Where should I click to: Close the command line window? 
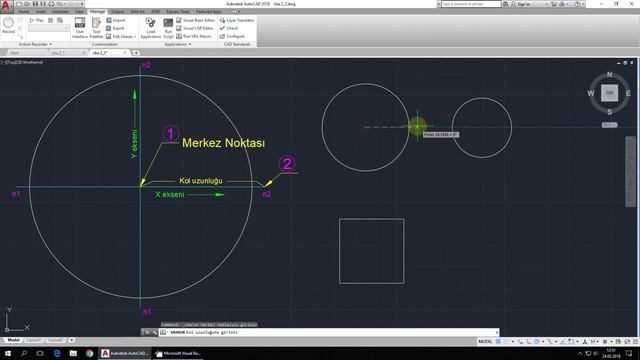(x=147, y=332)
